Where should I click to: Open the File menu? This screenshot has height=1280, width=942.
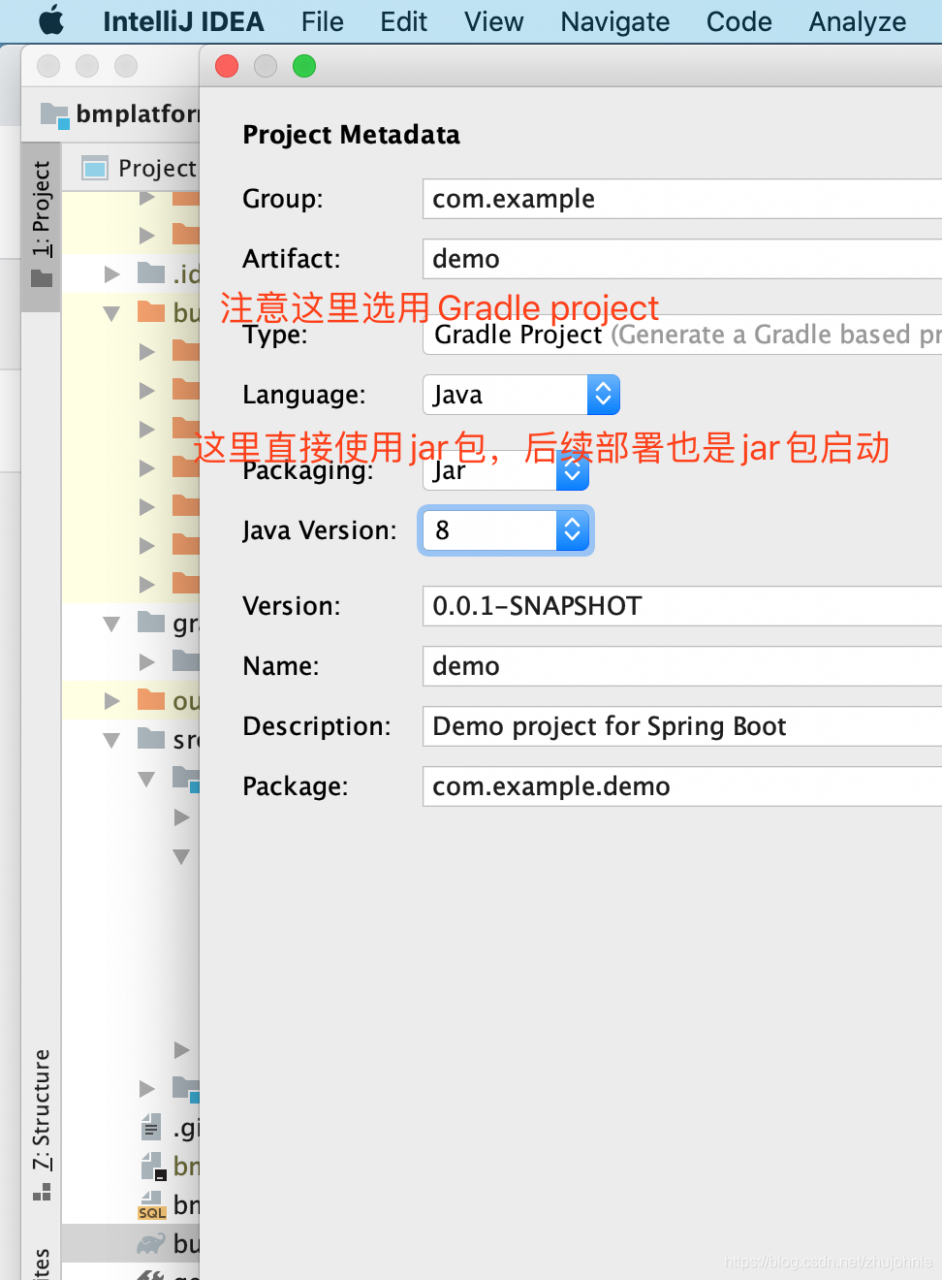(x=323, y=21)
